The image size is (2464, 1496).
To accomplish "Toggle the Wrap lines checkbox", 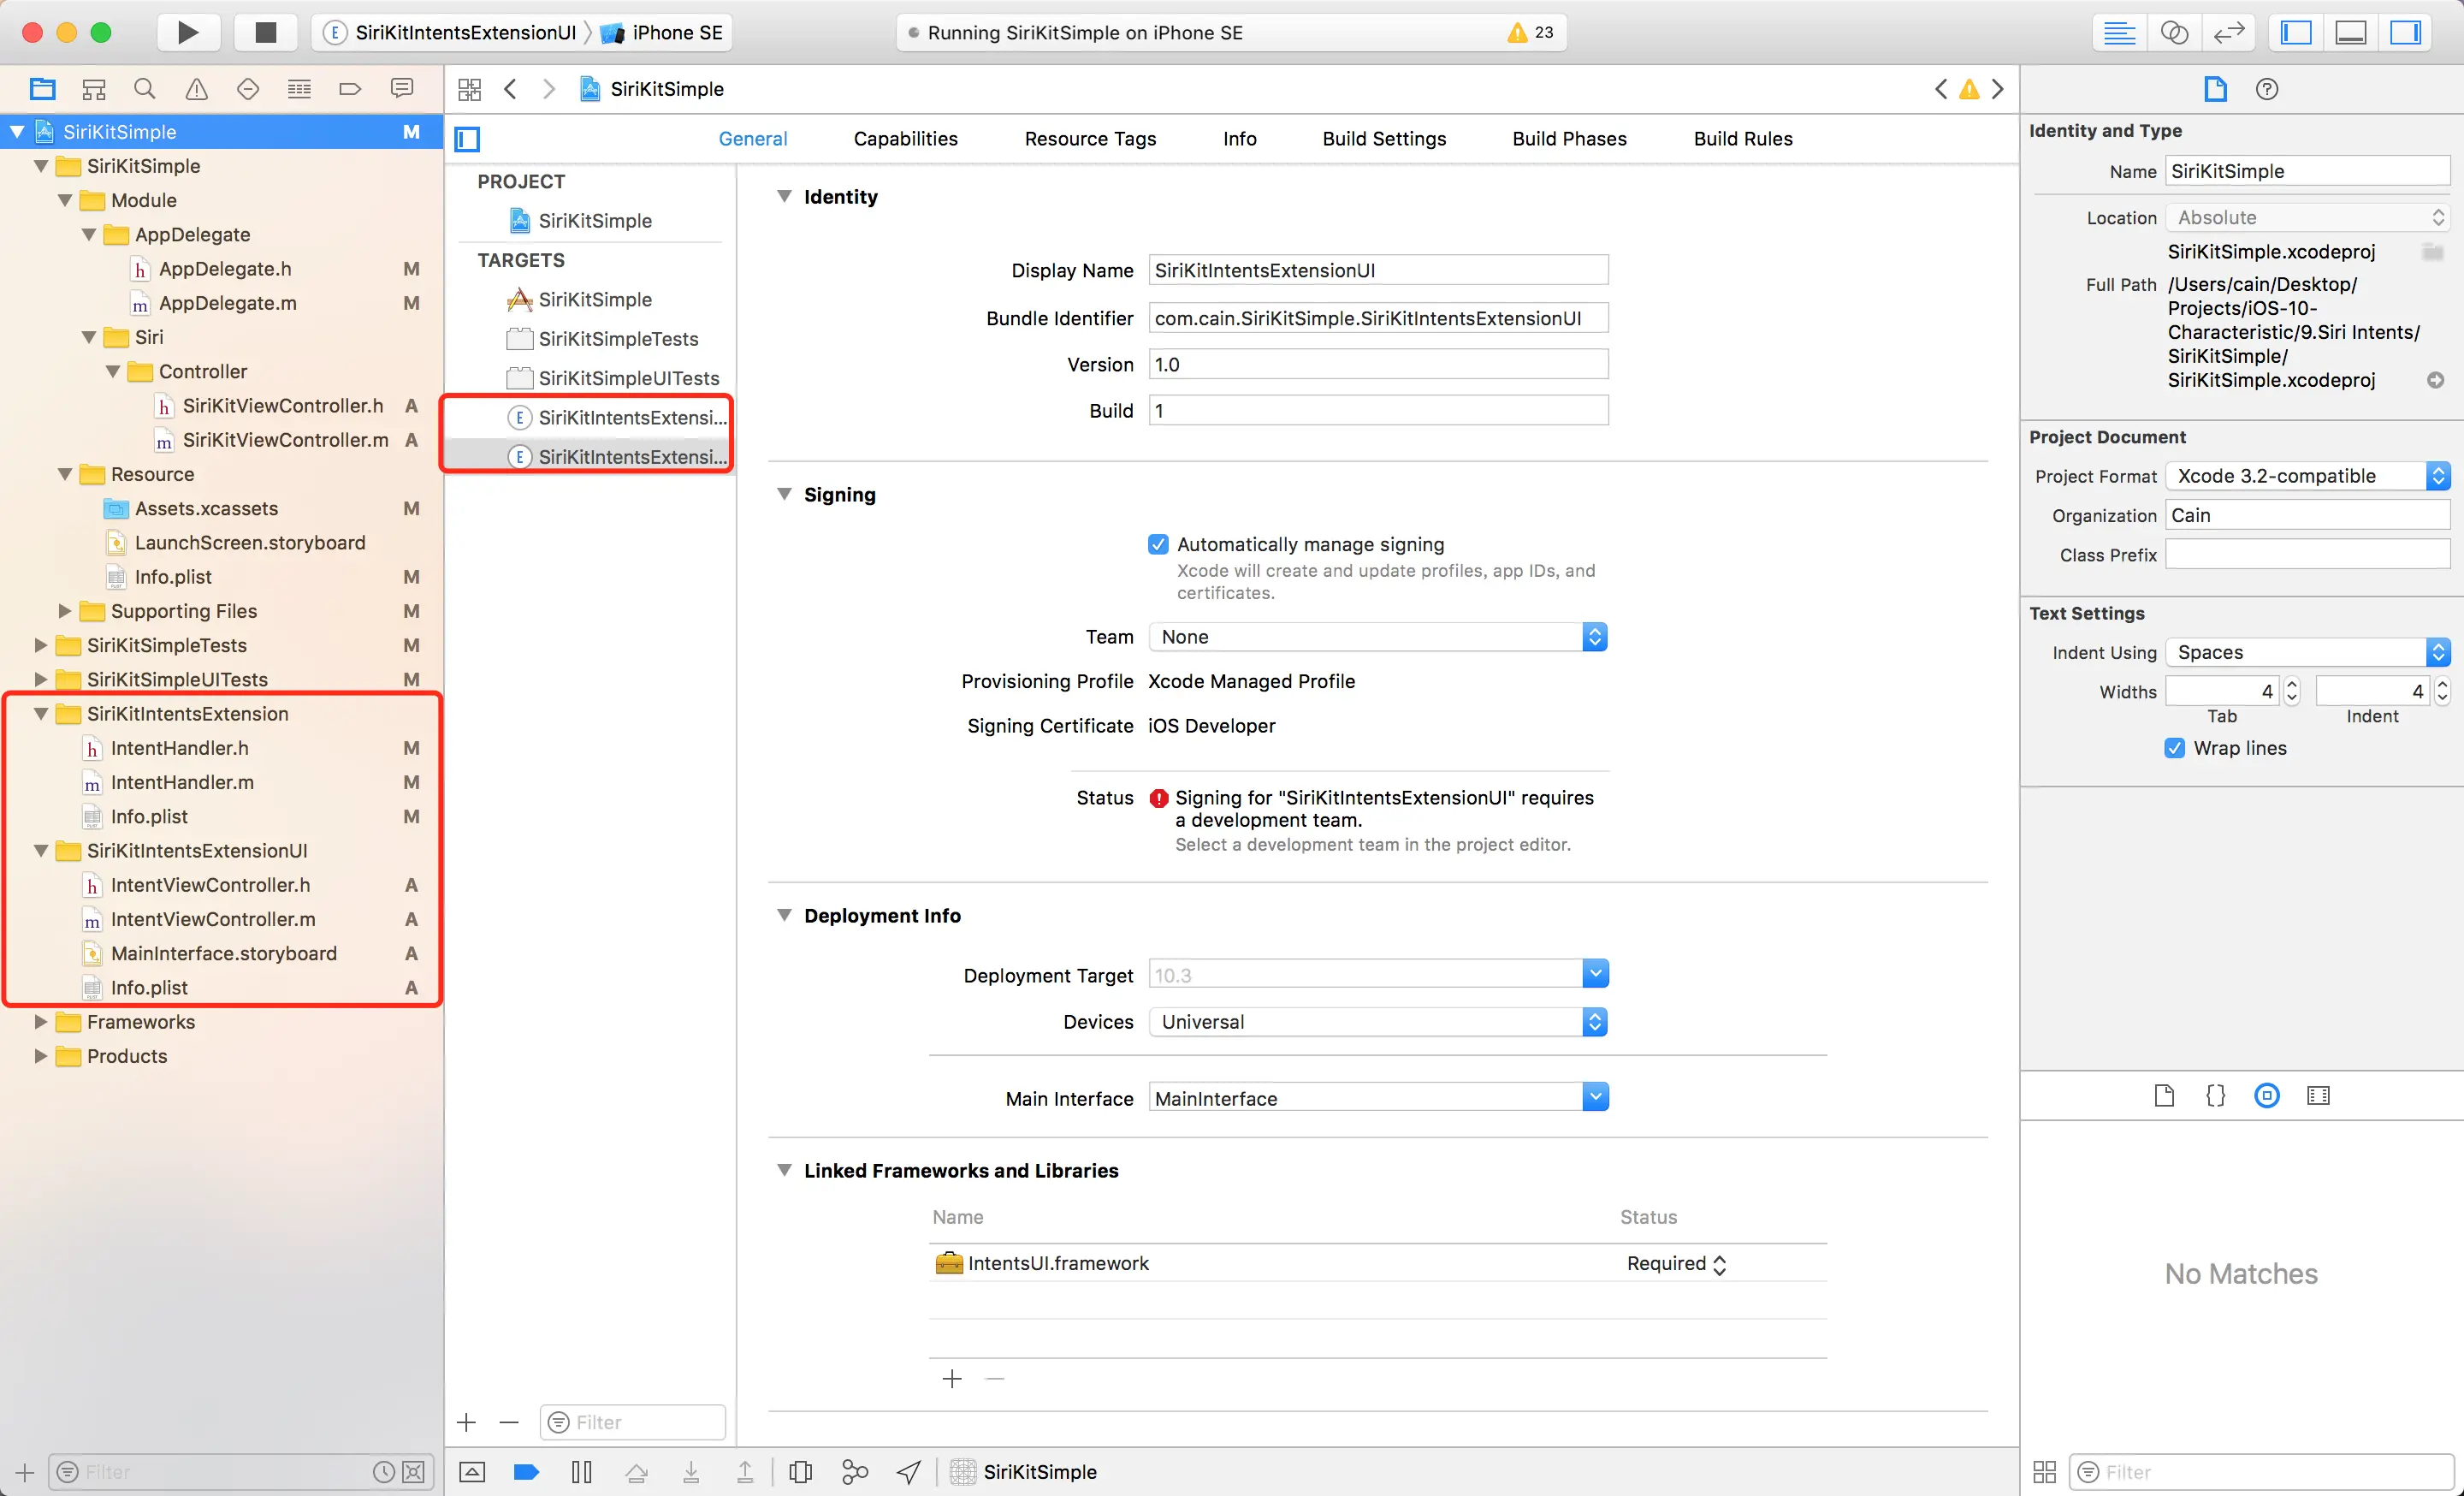I will 2175,748.
